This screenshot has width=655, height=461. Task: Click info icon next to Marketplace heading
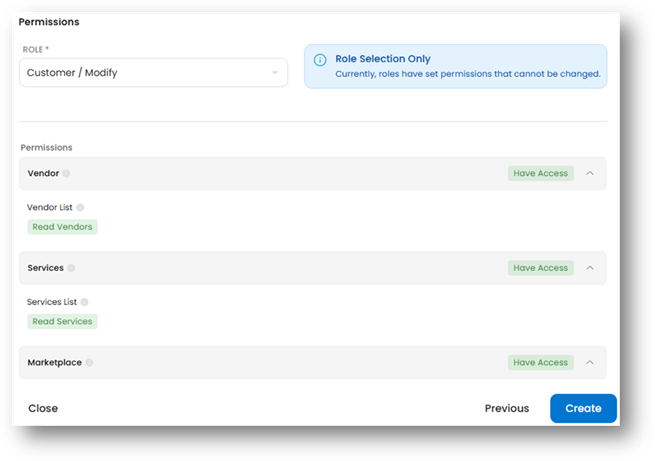click(89, 362)
